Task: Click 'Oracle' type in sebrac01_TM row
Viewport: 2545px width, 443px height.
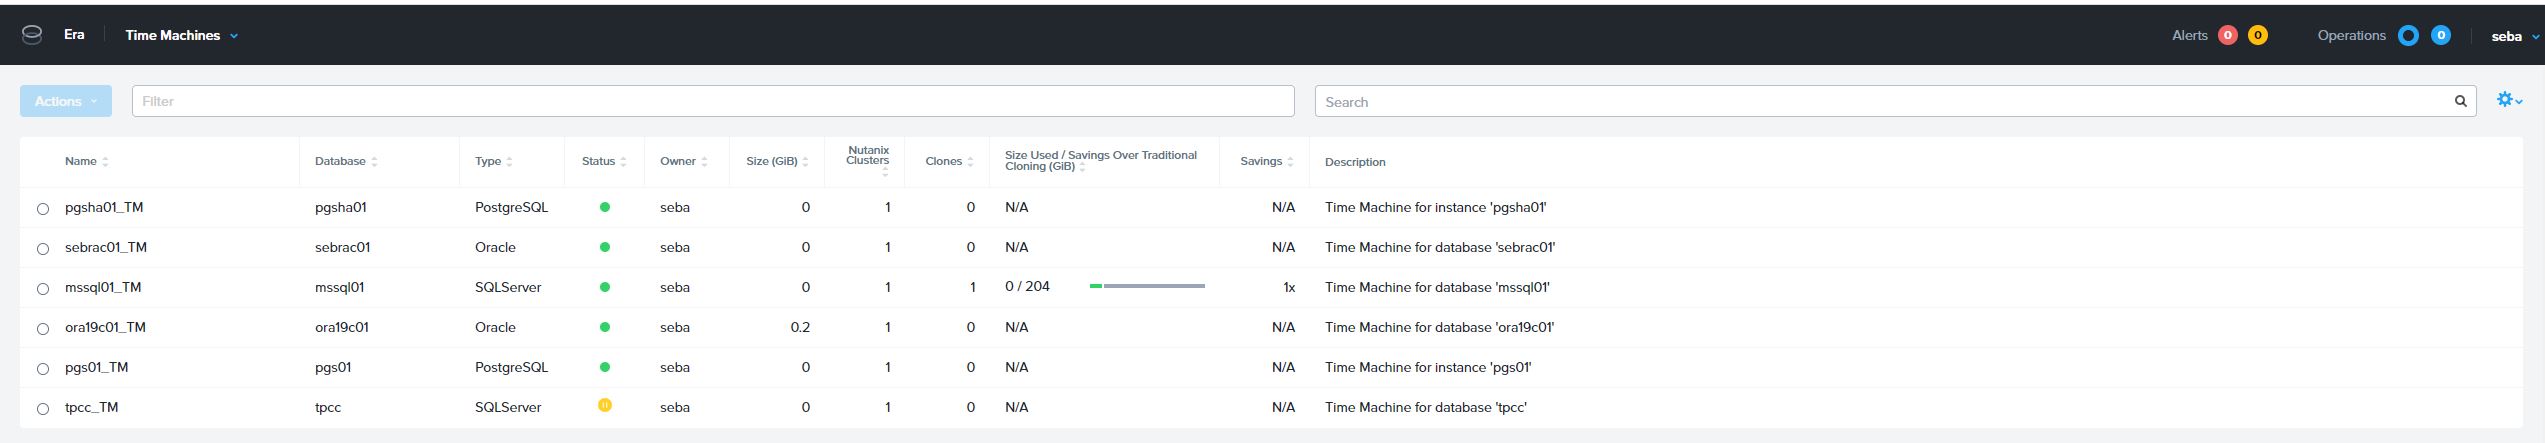Action: 495,247
